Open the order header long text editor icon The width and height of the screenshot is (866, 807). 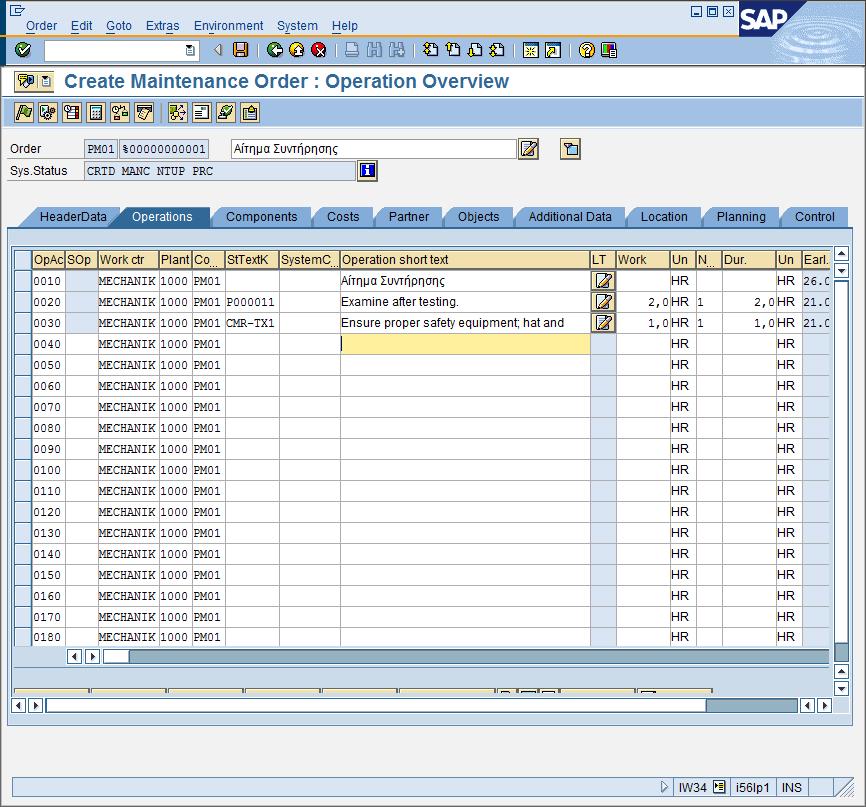pyautogui.click(x=529, y=149)
